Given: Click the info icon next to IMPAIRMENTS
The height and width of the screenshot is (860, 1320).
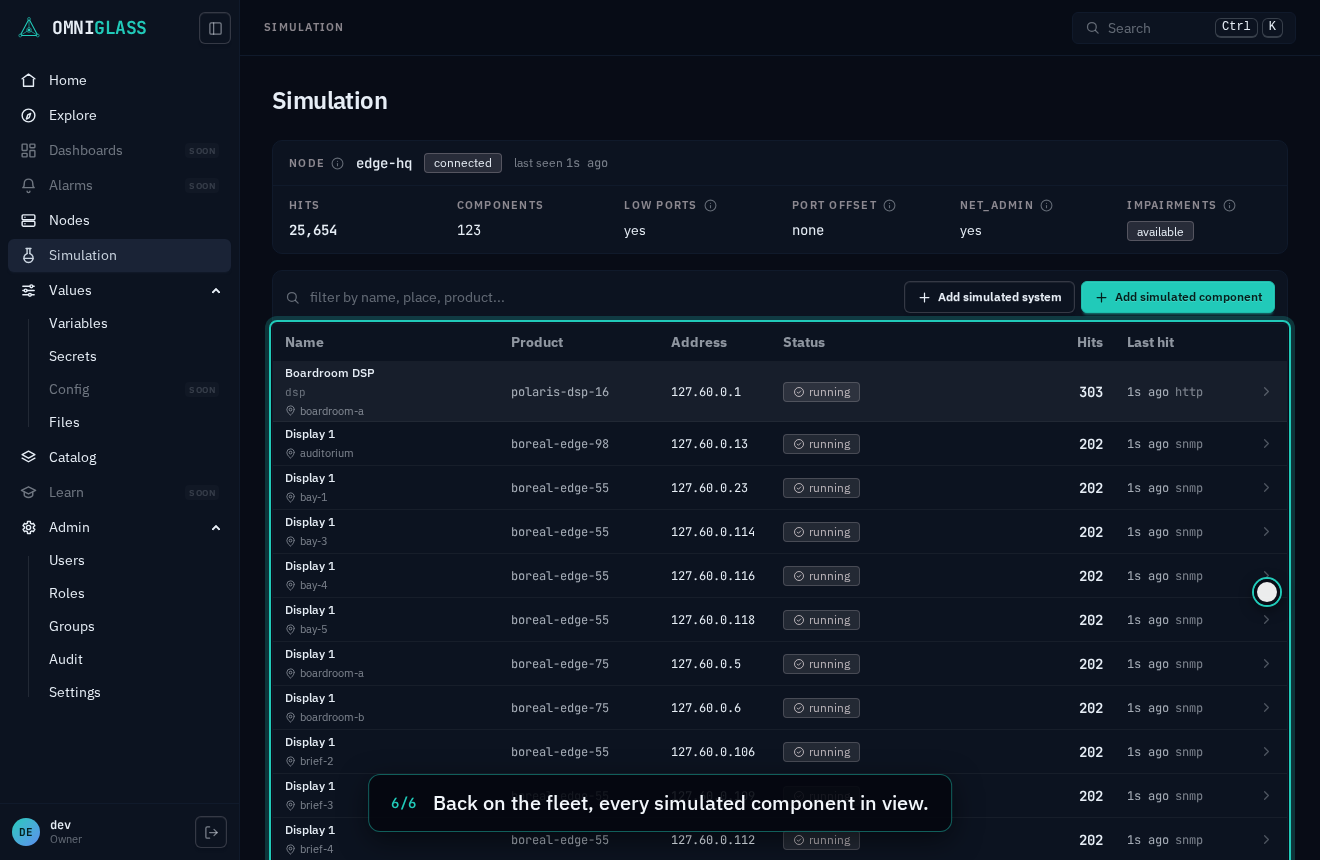Looking at the screenshot, I should pyautogui.click(x=1230, y=205).
